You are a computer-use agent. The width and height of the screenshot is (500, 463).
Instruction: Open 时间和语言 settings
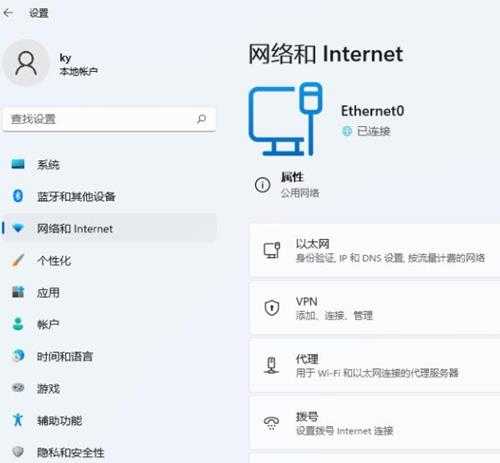point(109,356)
